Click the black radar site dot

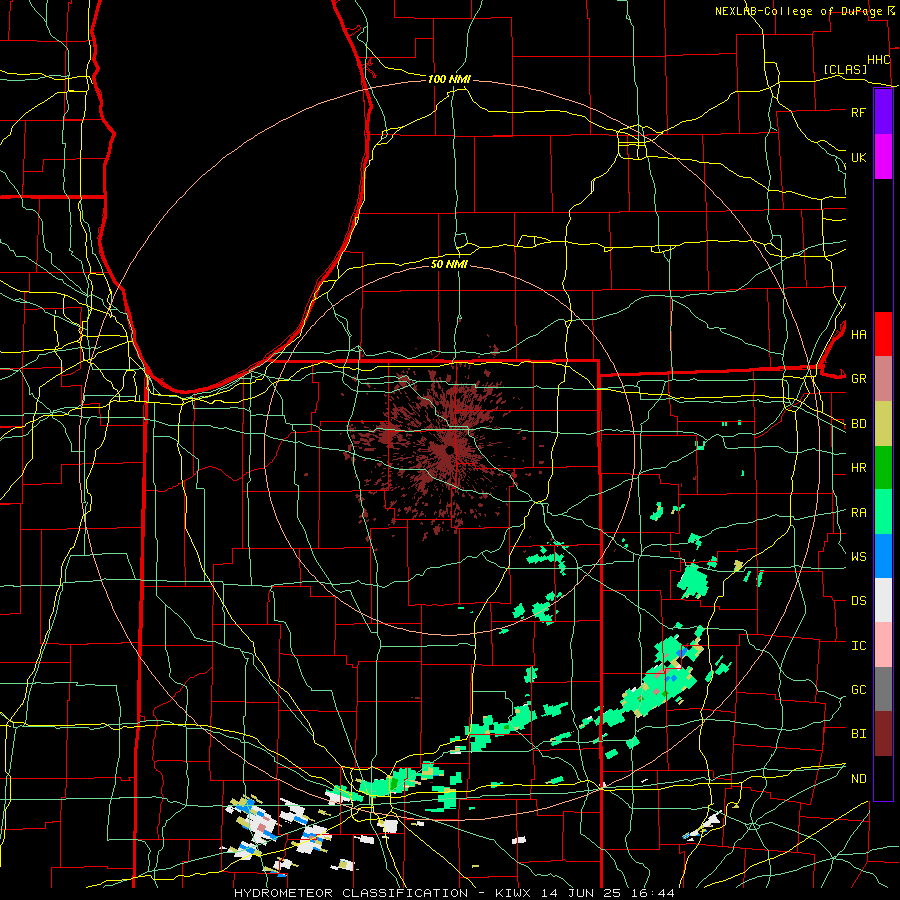tap(450, 450)
